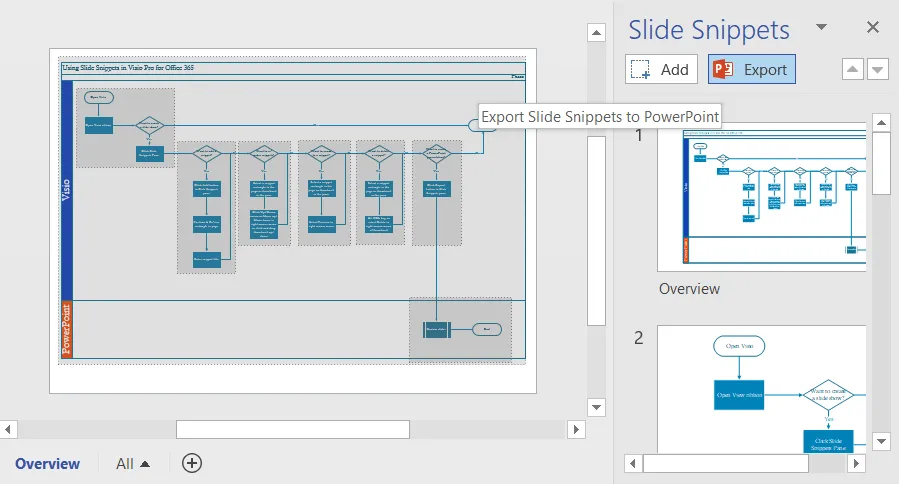Add a new page with the plus icon
The width and height of the screenshot is (899, 484).
pyautogui.click(x=192, y=463)
